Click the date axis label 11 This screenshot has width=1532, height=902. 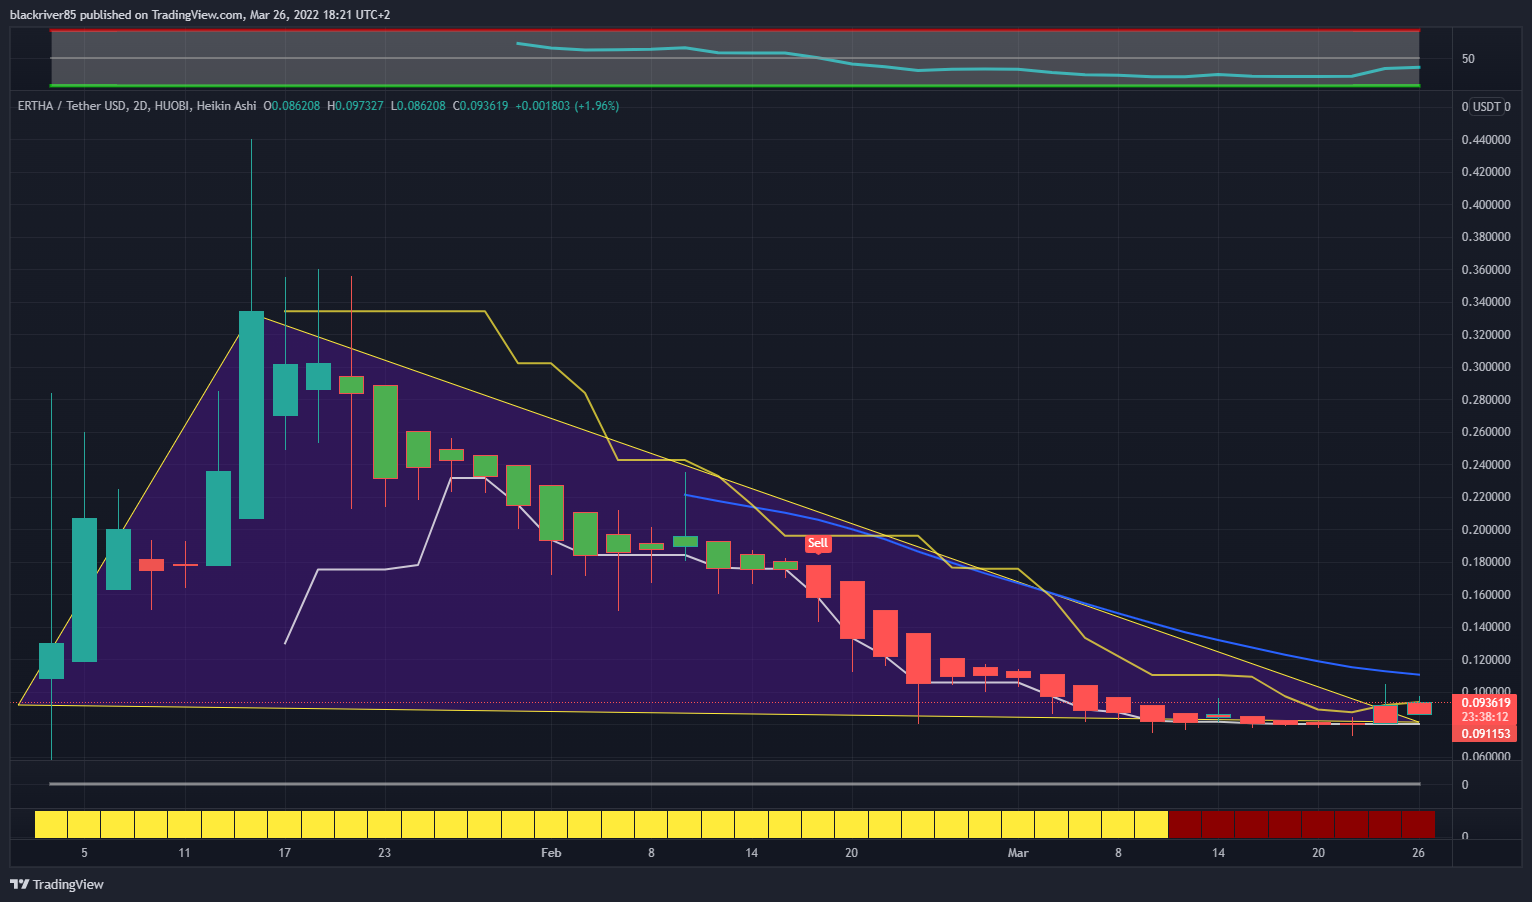point(184,853)
